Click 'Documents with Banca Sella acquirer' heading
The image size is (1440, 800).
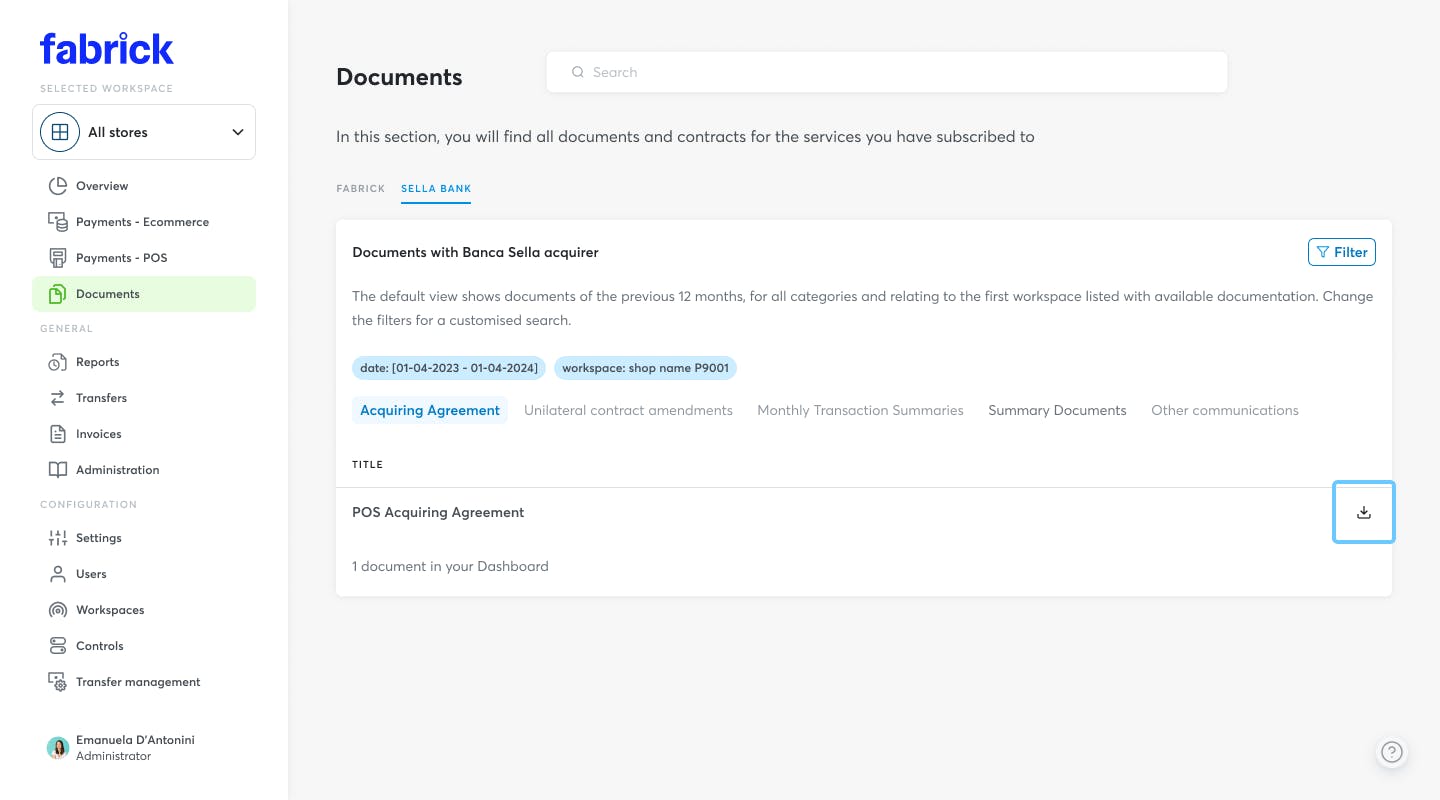coord(475,252)
